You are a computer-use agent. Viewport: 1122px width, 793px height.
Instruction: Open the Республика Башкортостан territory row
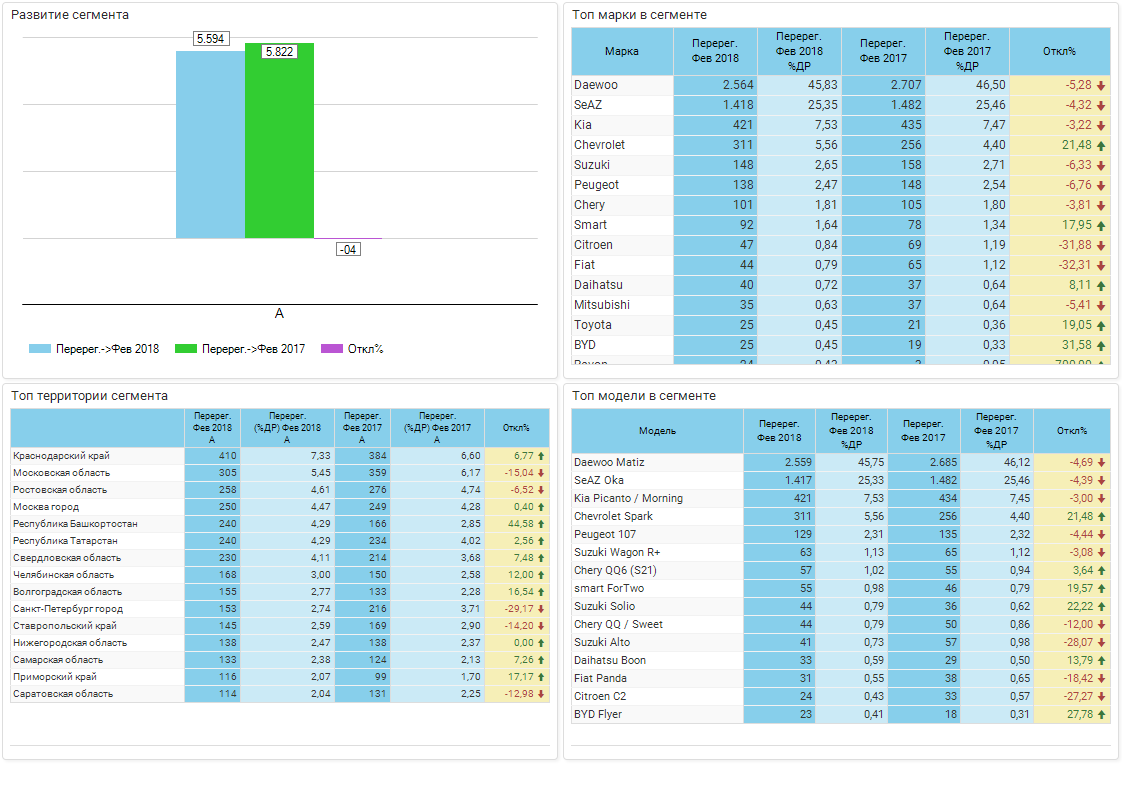coord(75,524)
